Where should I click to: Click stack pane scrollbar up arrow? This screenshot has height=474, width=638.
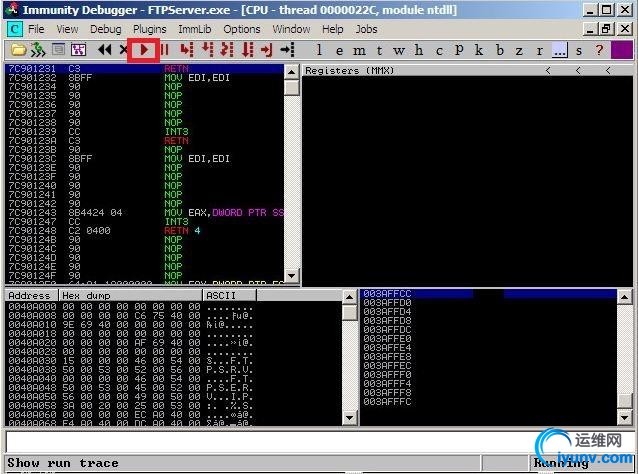[625, 297]
